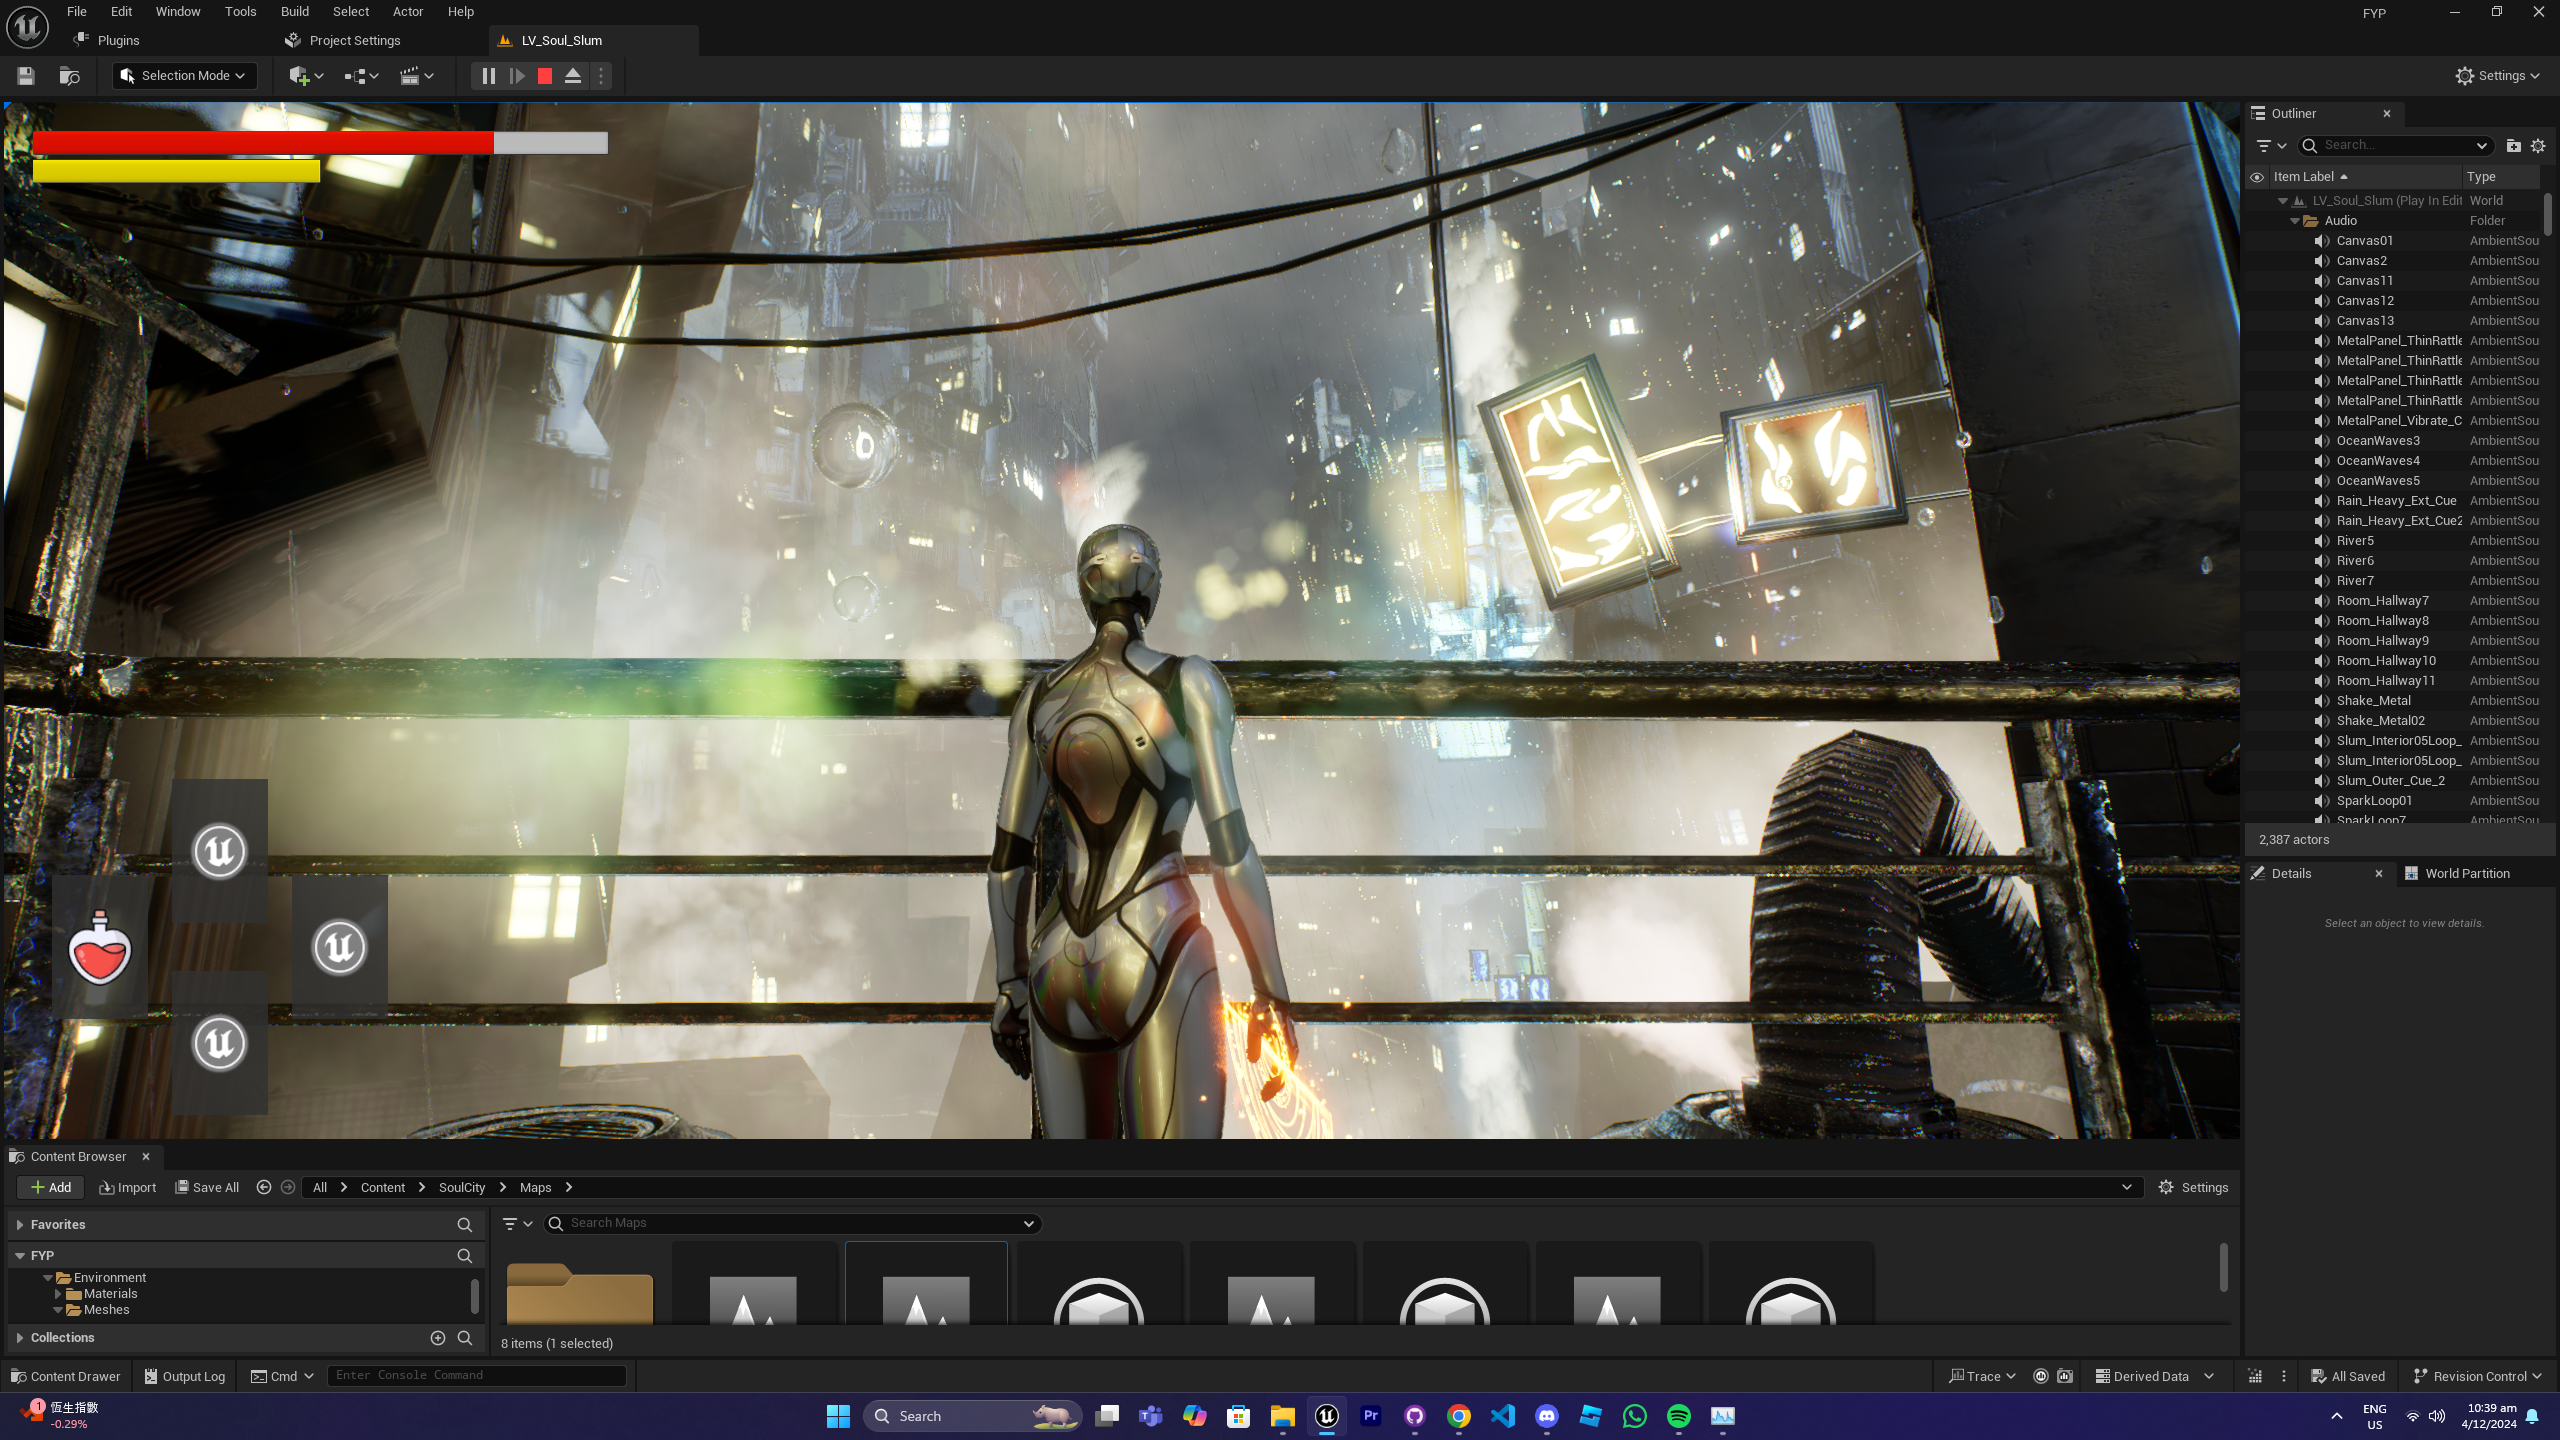The image size is (2560, 1440).
Task: Click the health potion item slot
Action: point(100,948)
